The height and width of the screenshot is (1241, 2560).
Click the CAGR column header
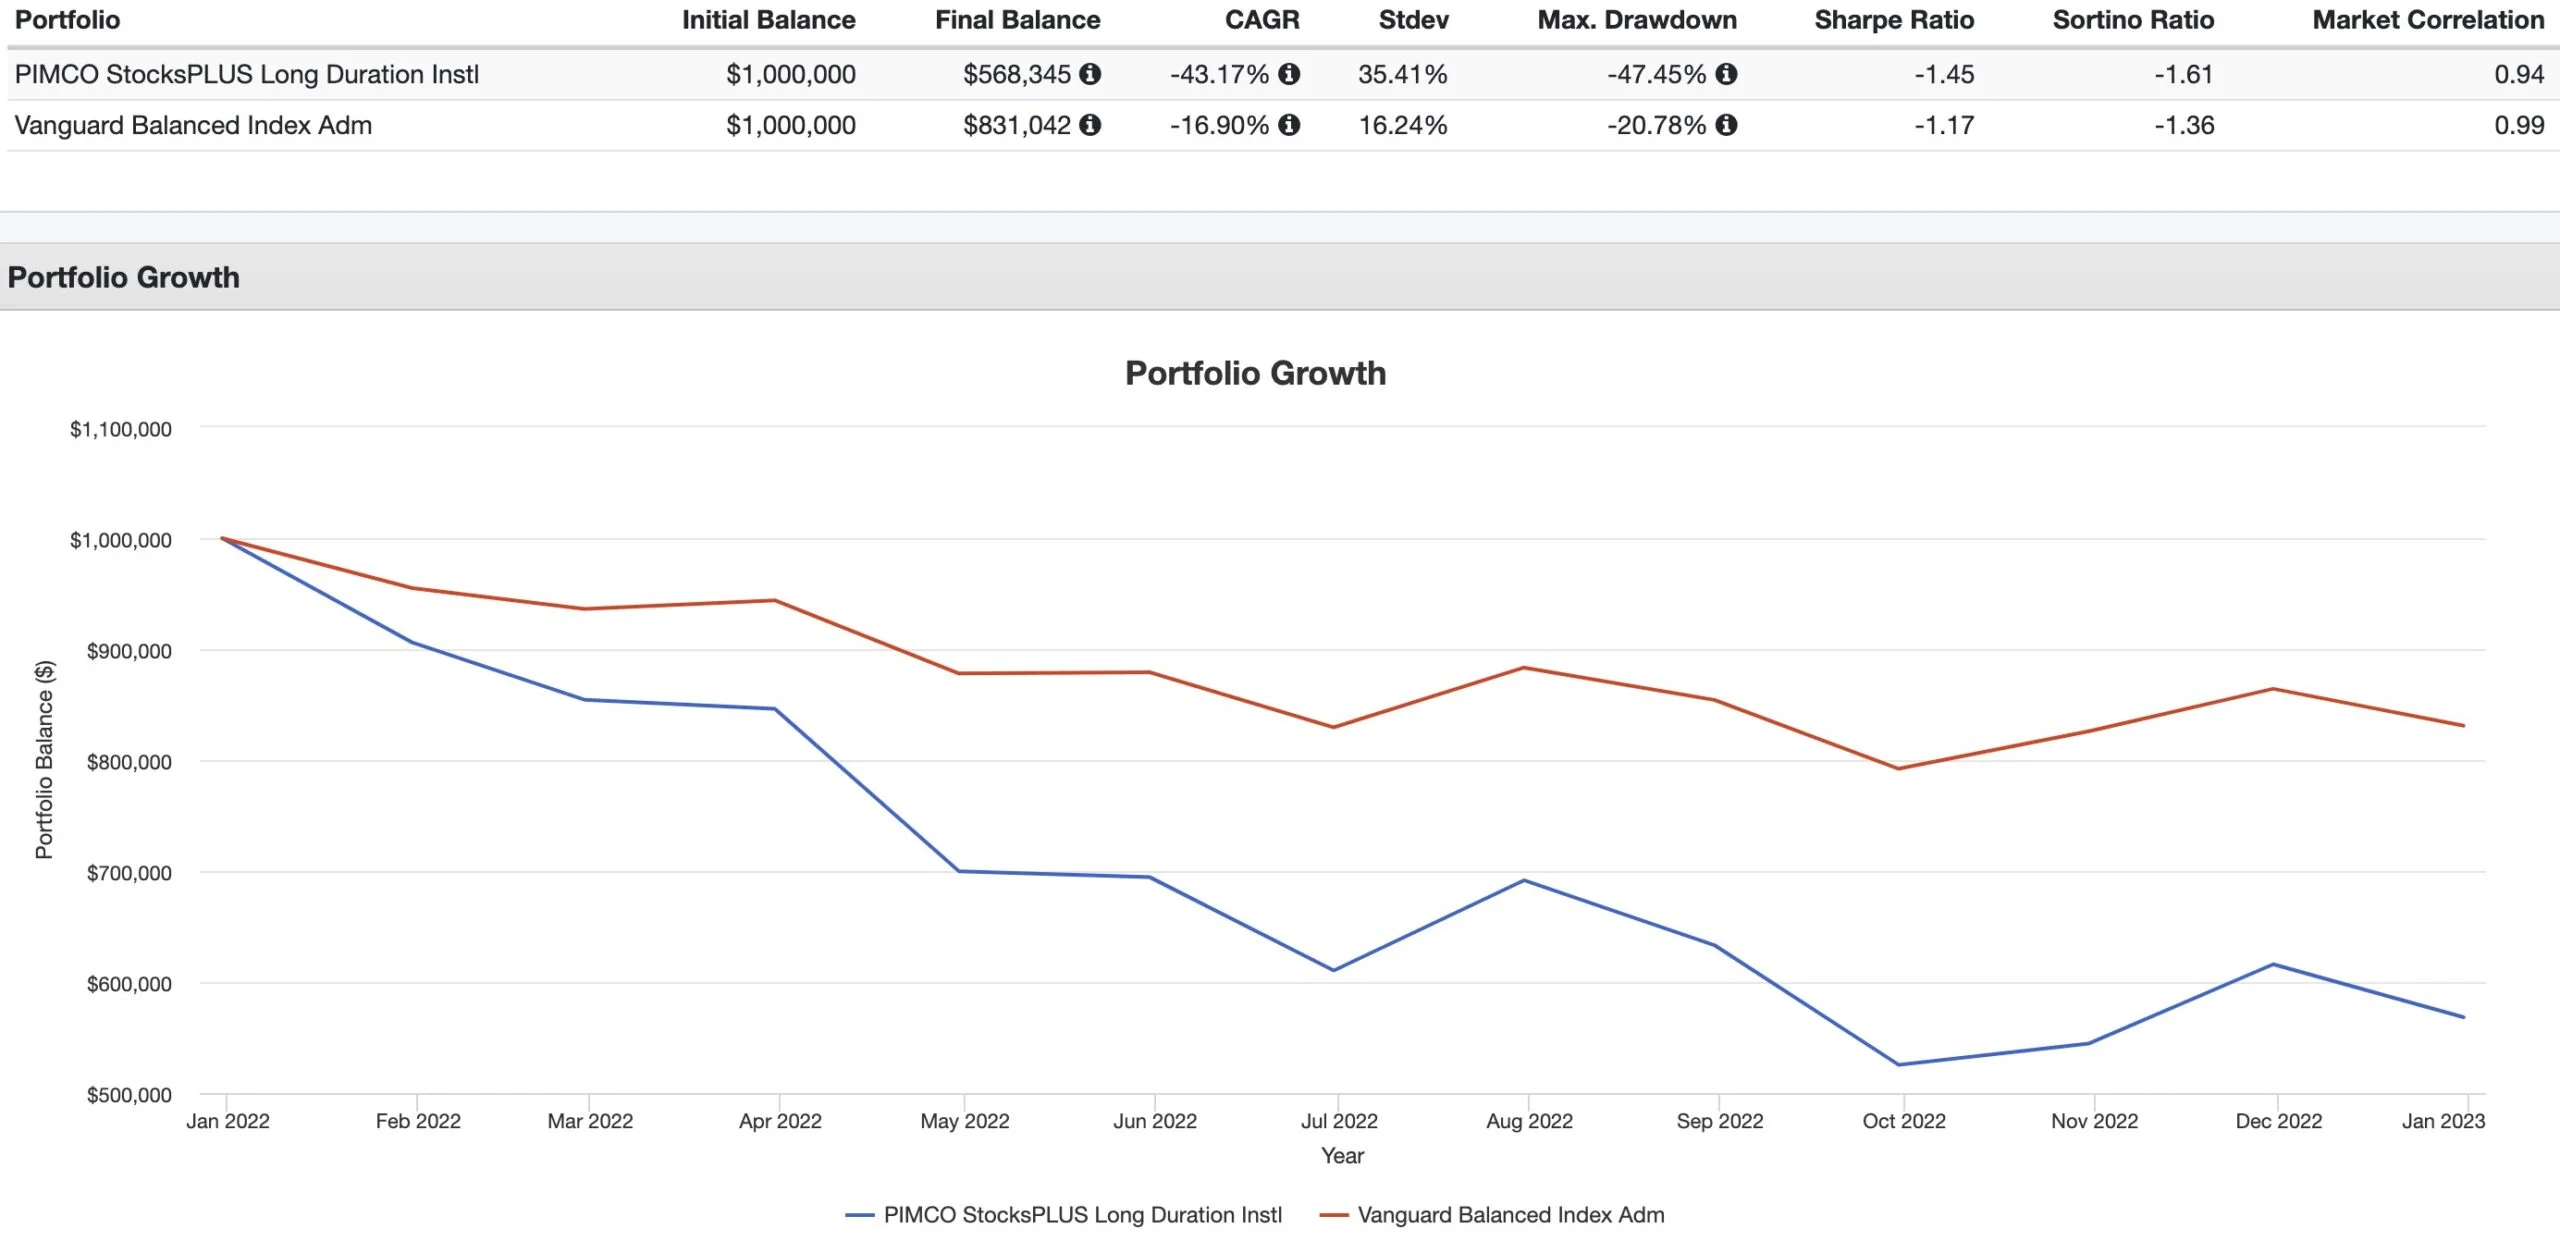coord(1262,20)
